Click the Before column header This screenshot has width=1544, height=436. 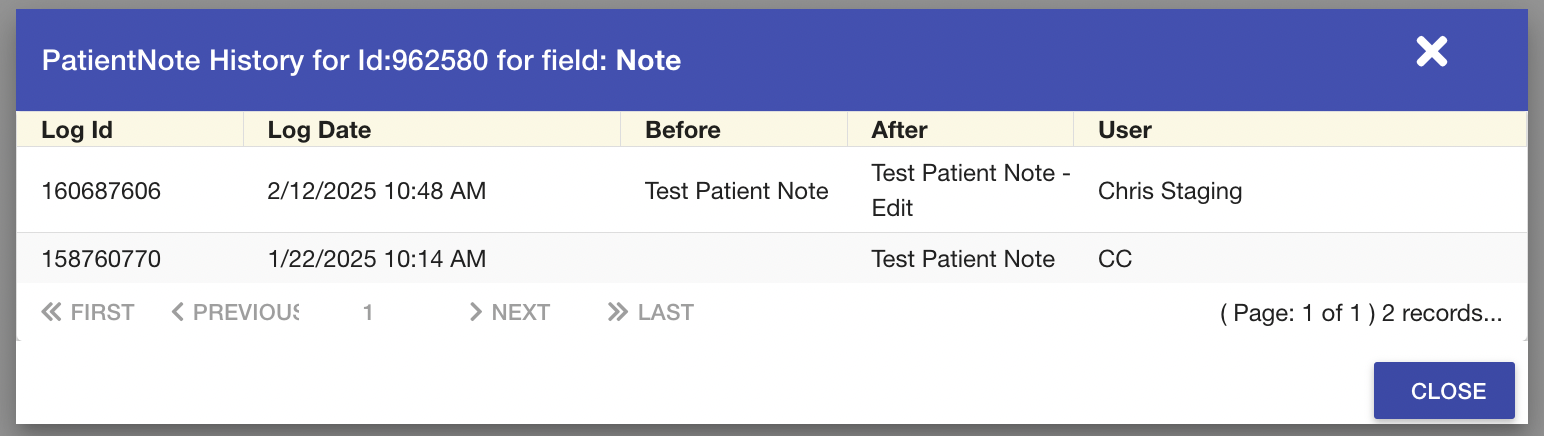pyautogui.click(x=683, y=130)
